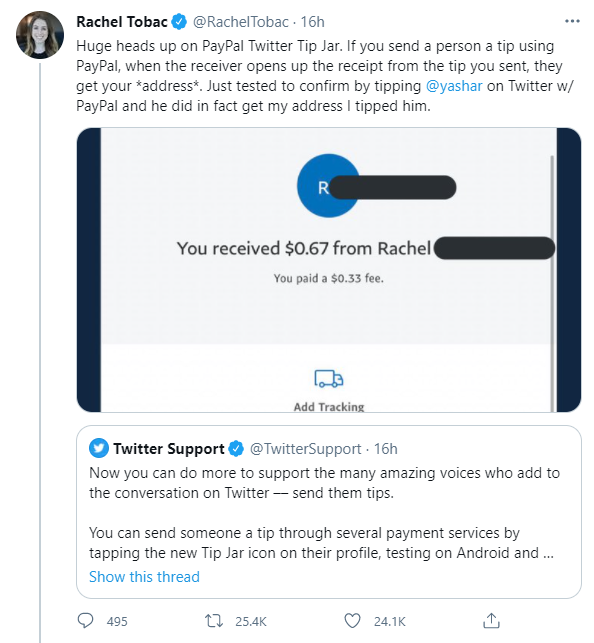Click Rachel Tobac's profile photo
This screenshot has height=643, width=594.
tap(40, 35)
